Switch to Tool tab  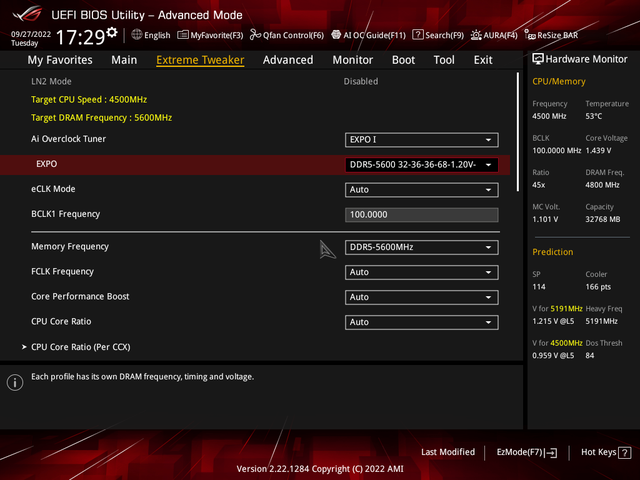444,60
